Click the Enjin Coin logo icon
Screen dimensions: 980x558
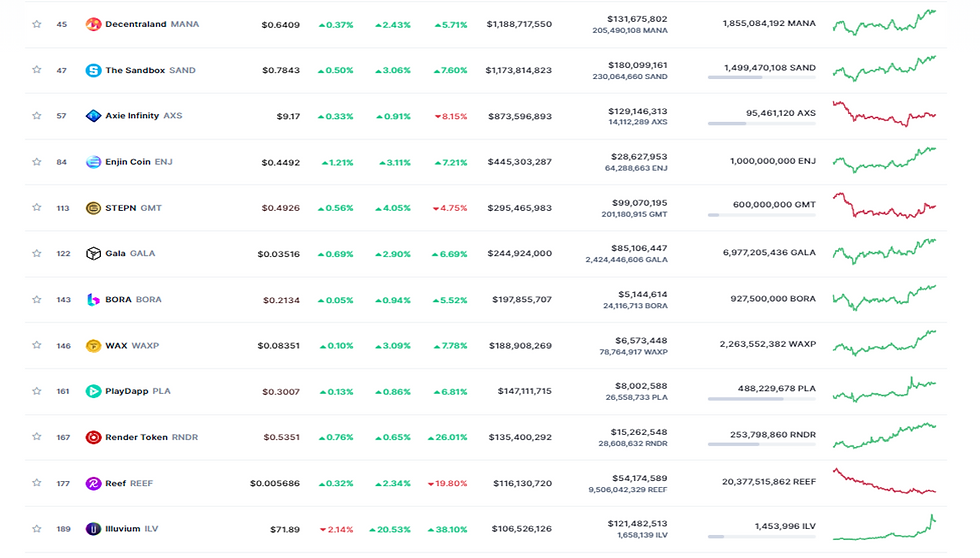pyautogui.click(x=94, y=162)
